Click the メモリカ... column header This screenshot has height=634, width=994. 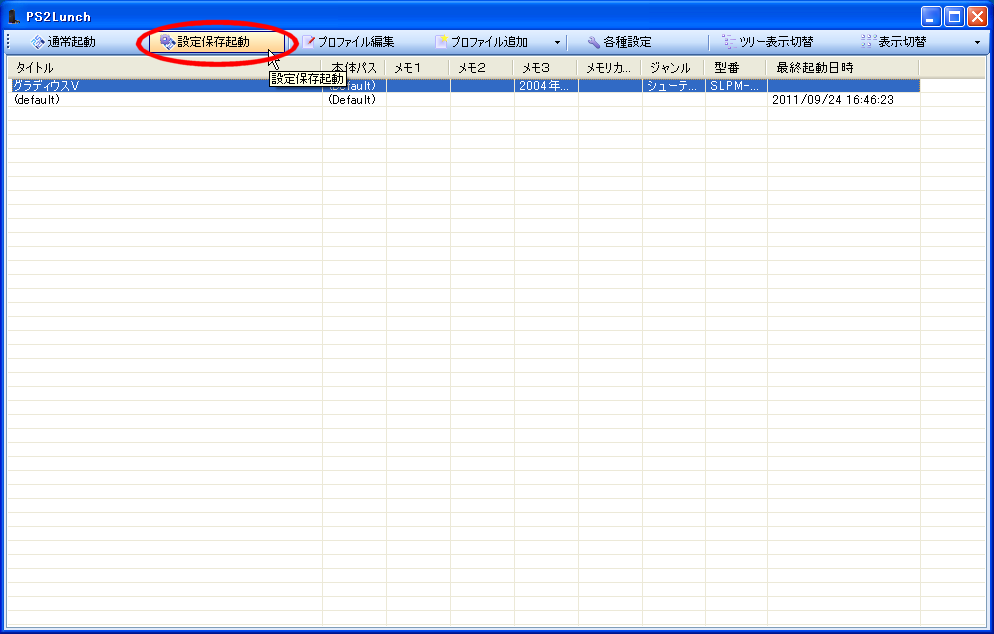tap(609, 68)
